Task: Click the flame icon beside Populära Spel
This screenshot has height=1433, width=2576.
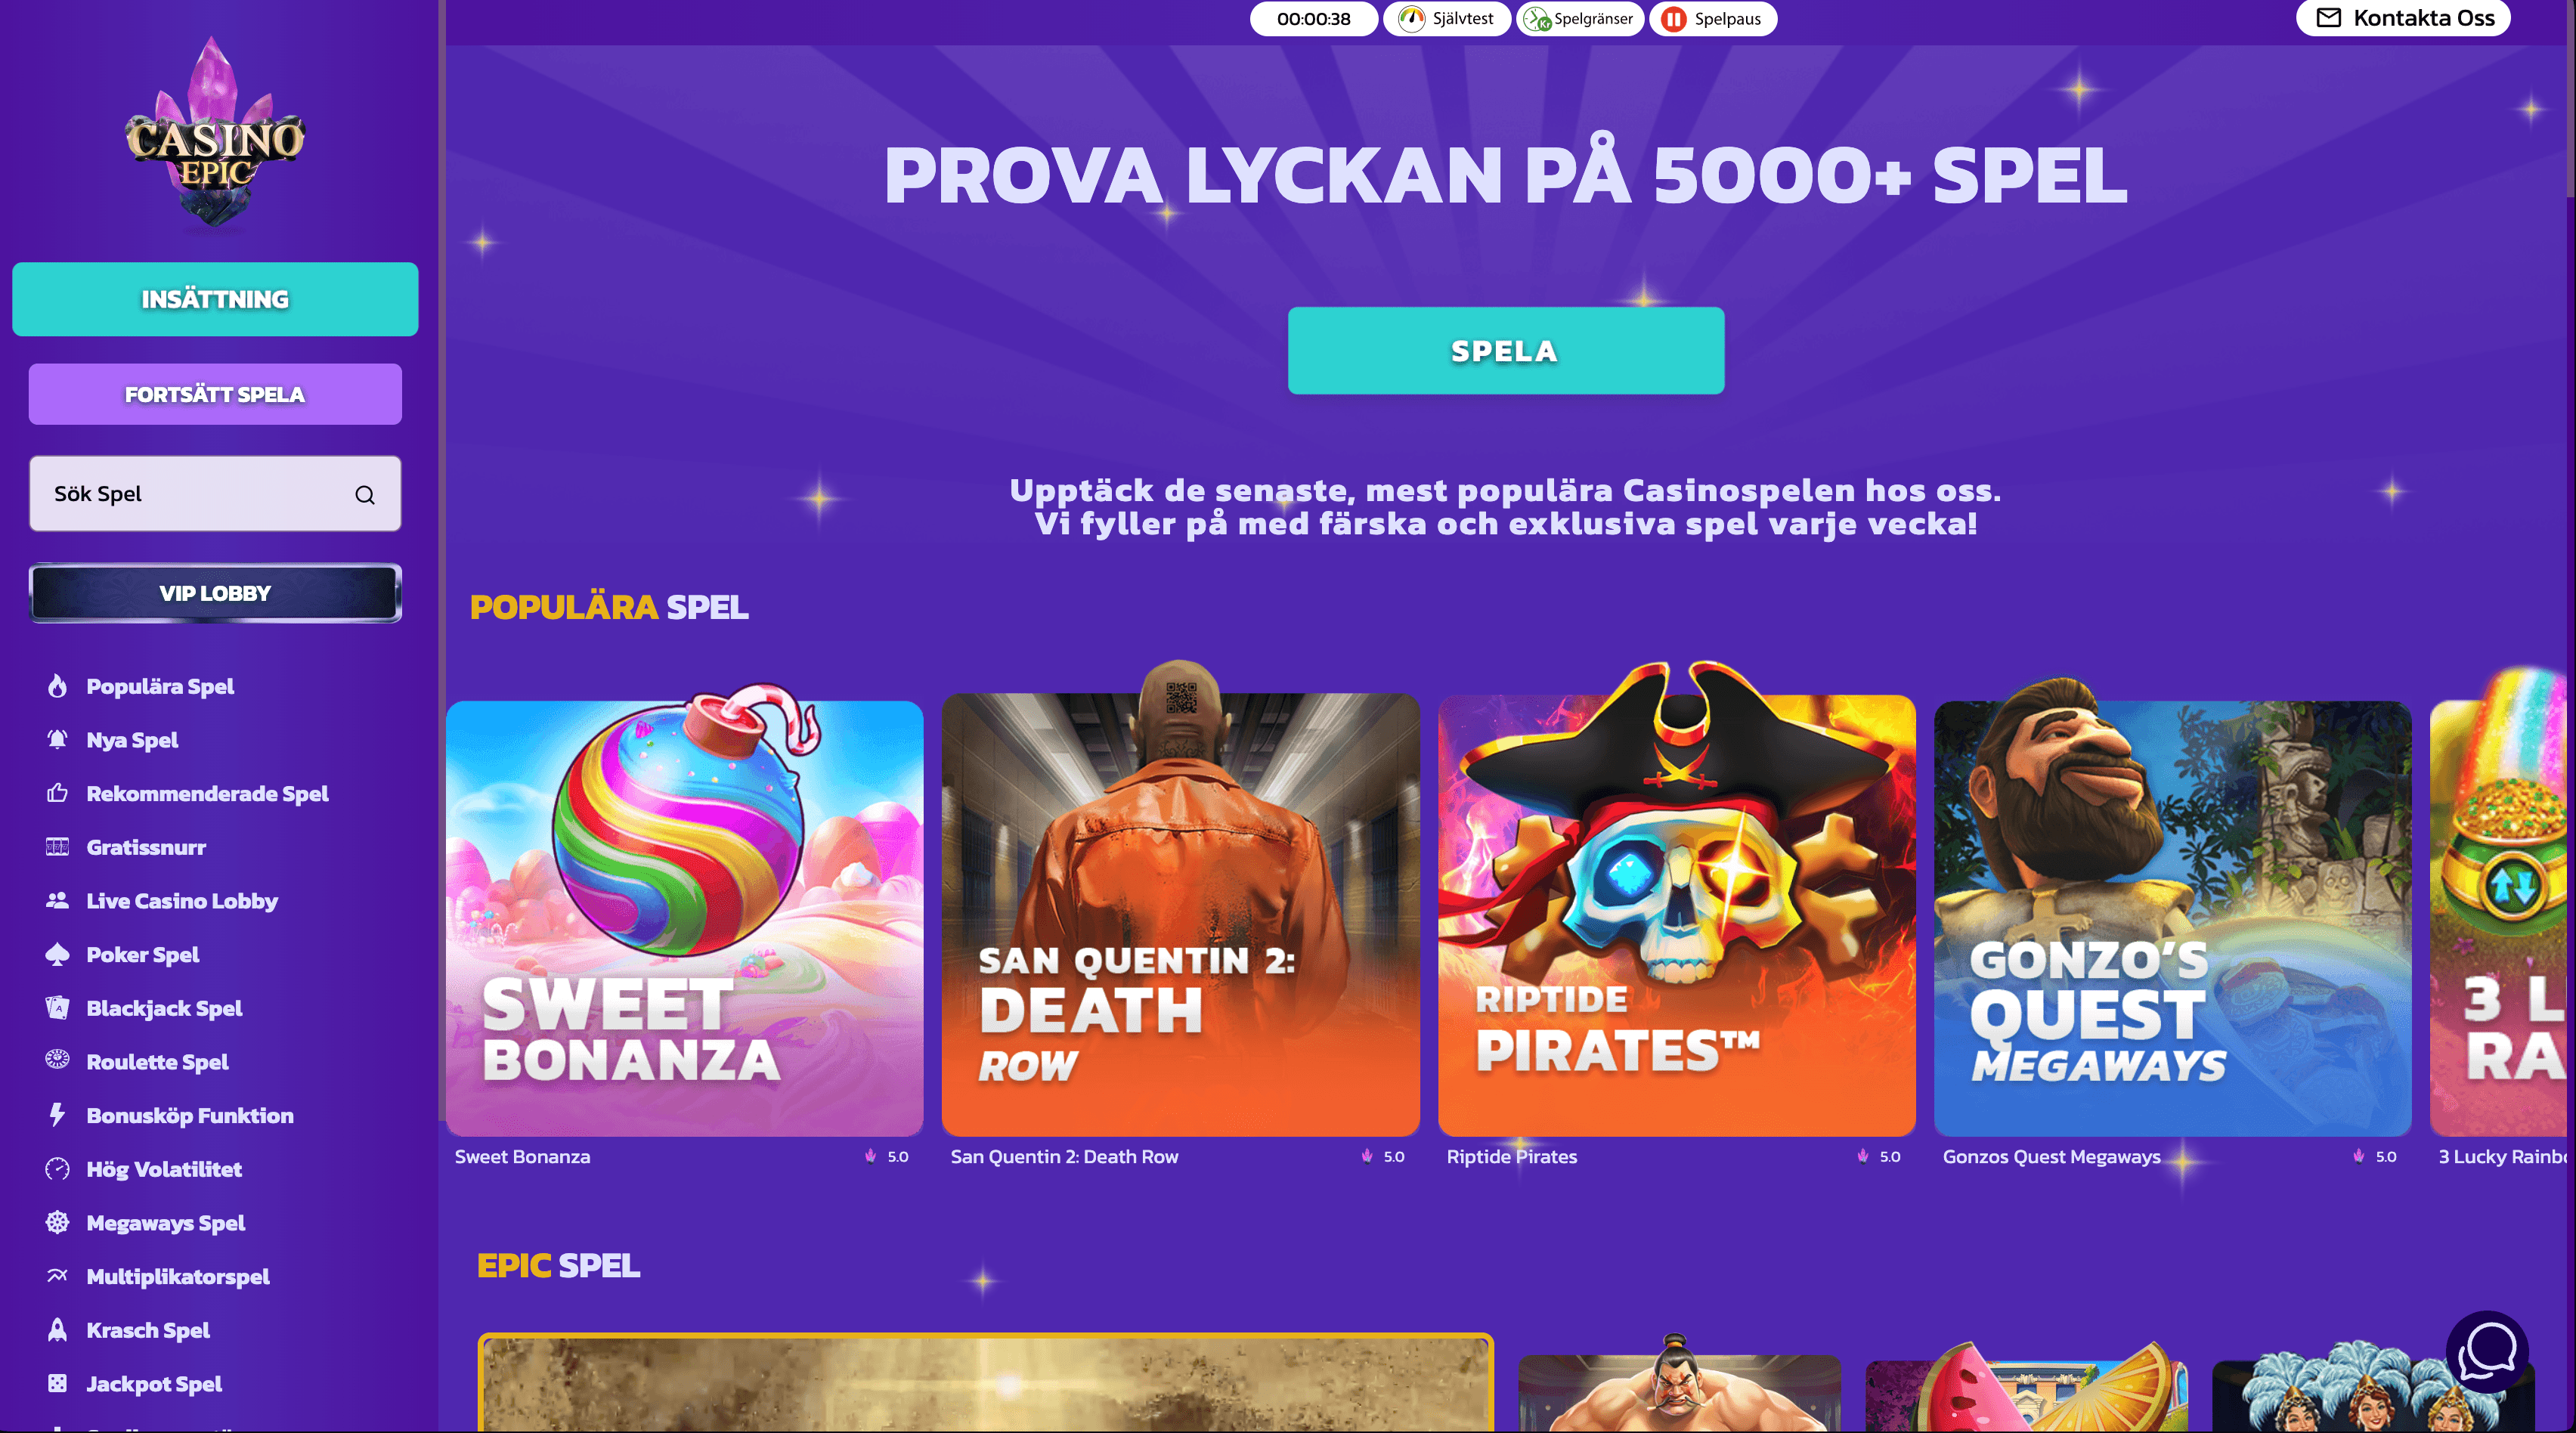Action: (x=57, y=686)
